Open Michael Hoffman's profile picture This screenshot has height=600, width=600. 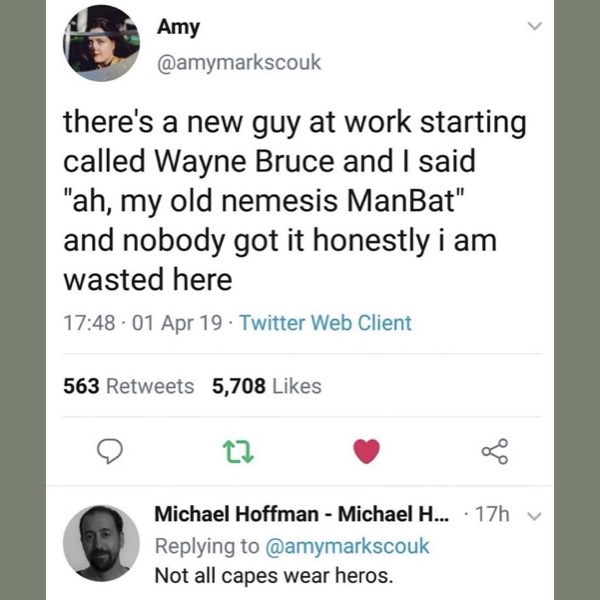(x=101, y=543)
